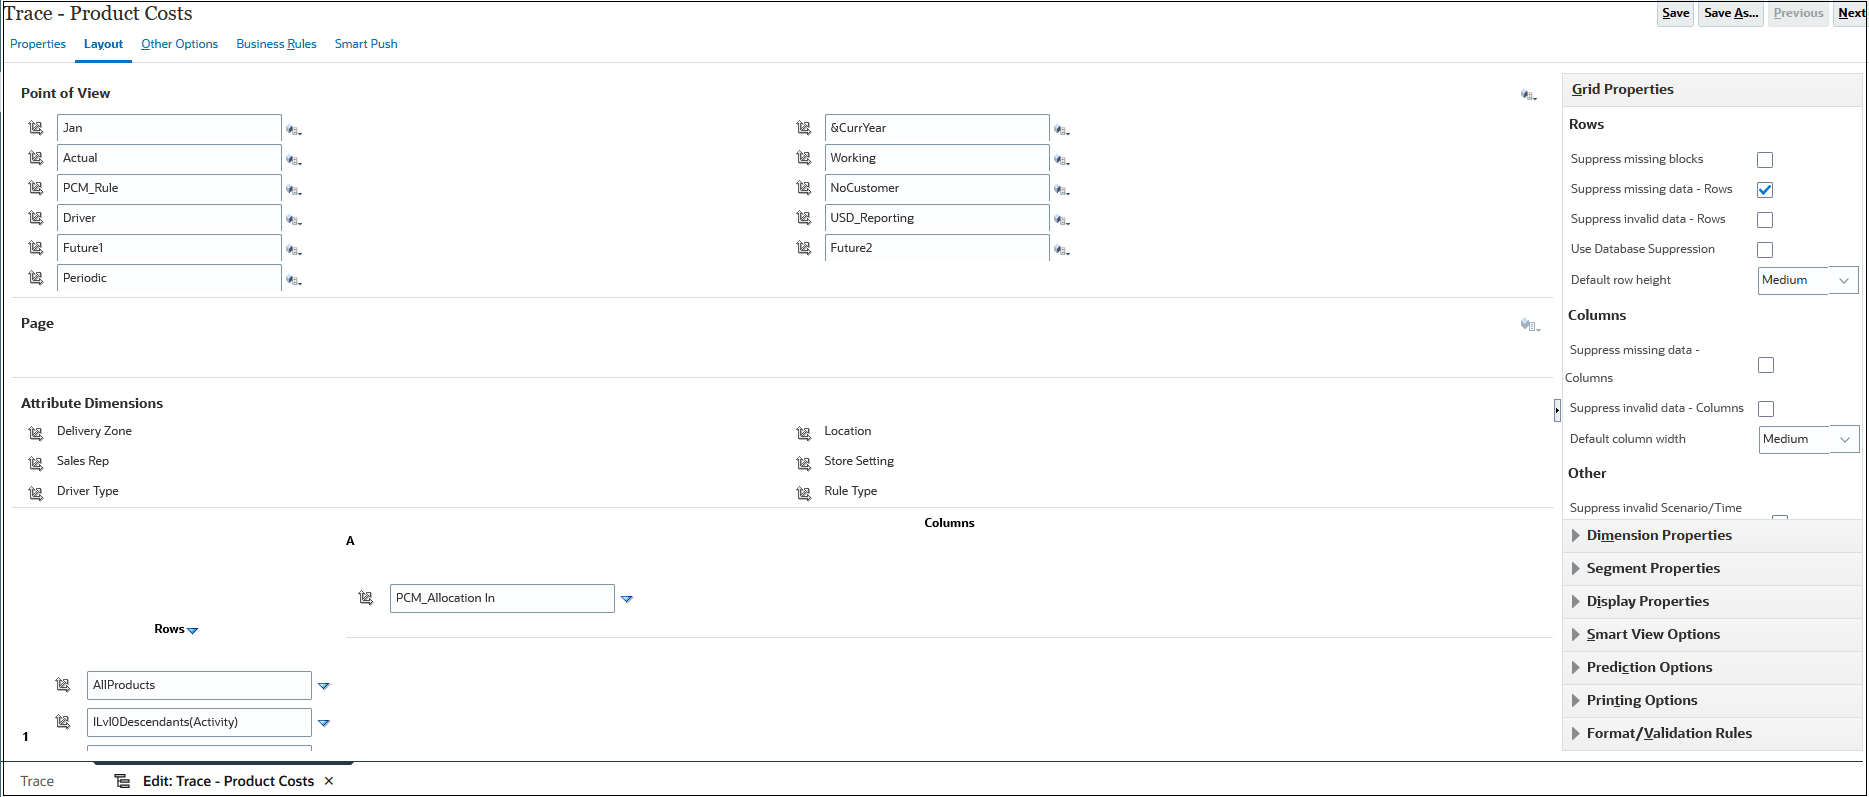Enable Use Database Suppression
Image resolution: width=1869 pixels, height=797 pixels.
coord(1765,249)
